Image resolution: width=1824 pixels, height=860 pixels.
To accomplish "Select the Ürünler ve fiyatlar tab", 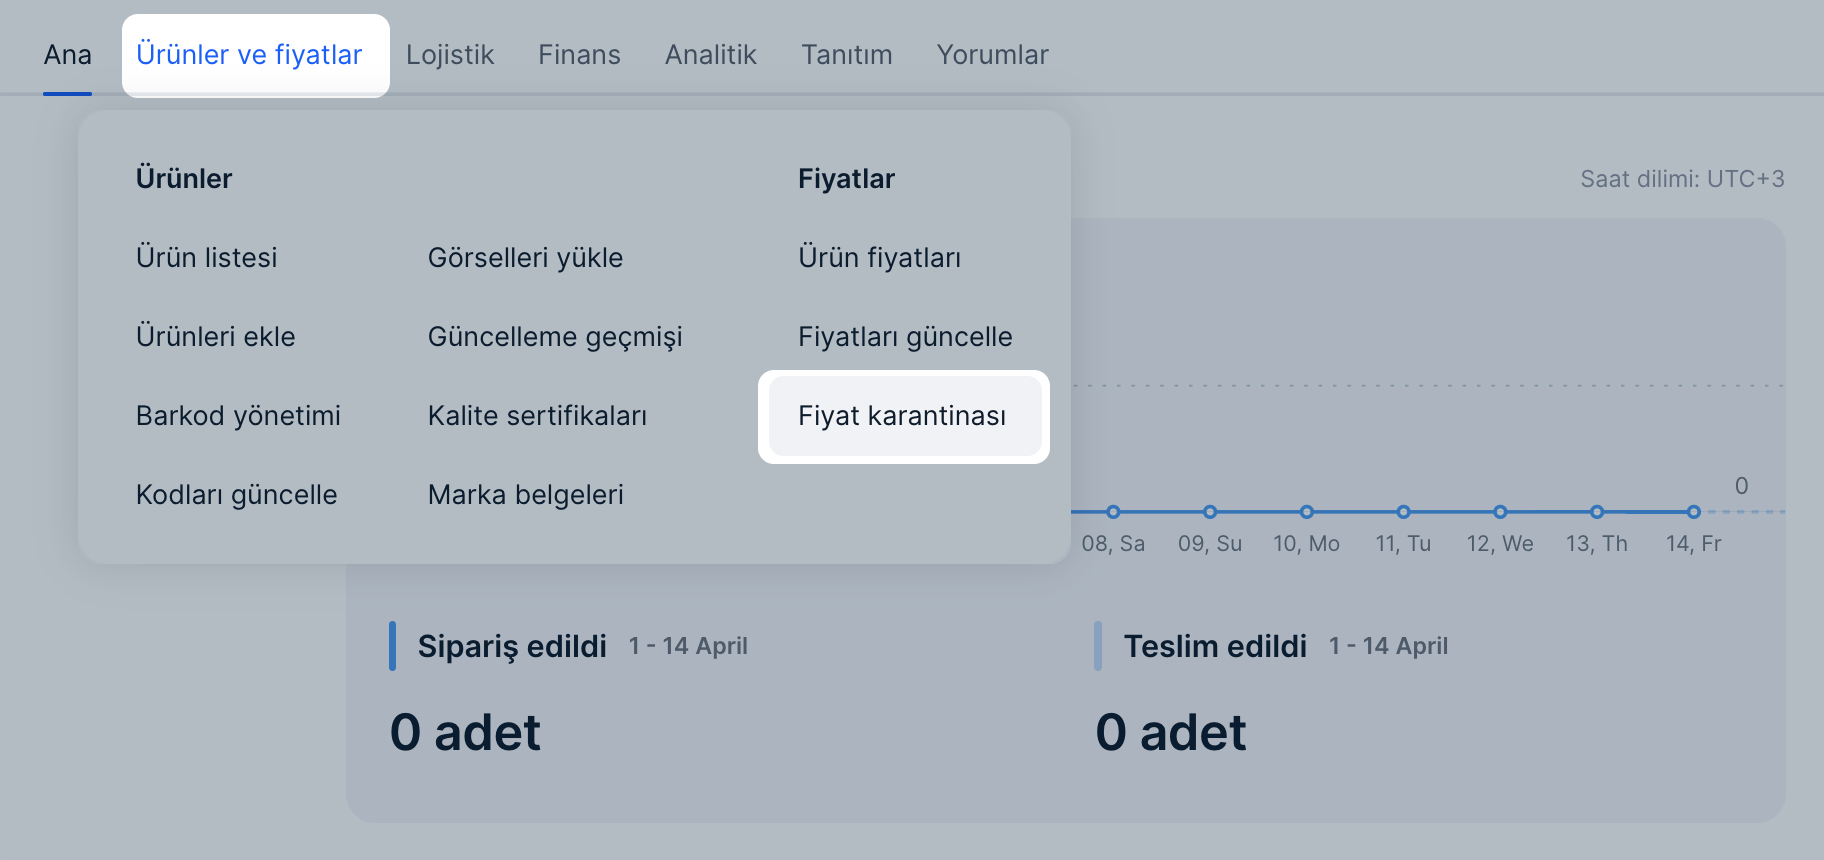I will pos(249,55).
